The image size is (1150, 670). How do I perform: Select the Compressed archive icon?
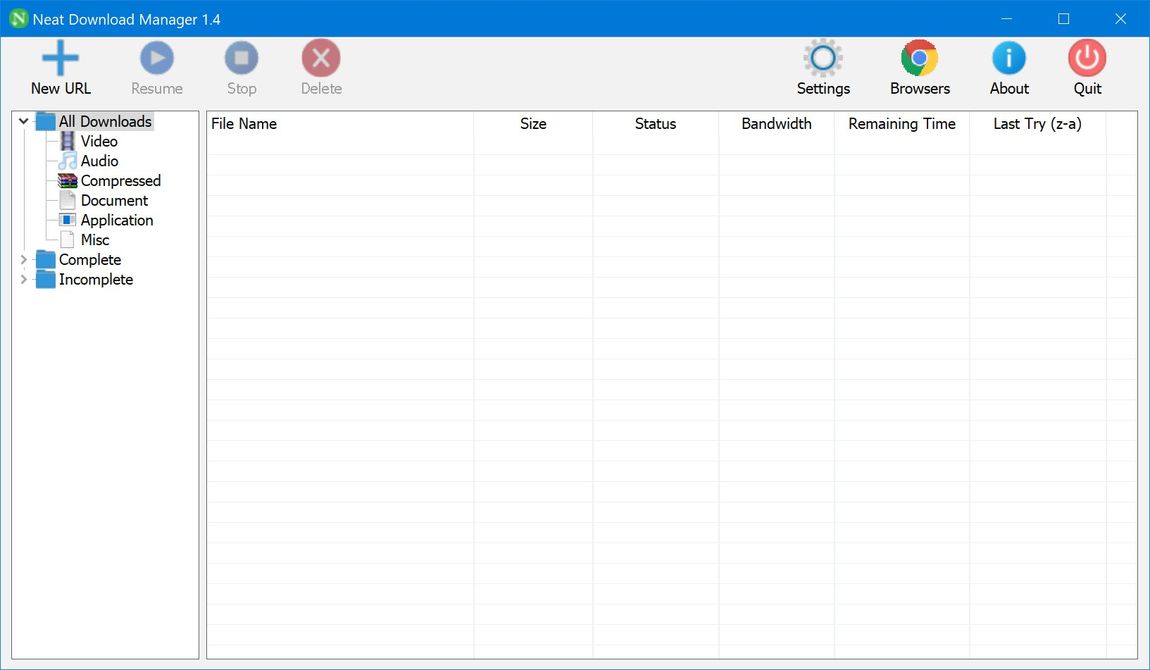67,180
